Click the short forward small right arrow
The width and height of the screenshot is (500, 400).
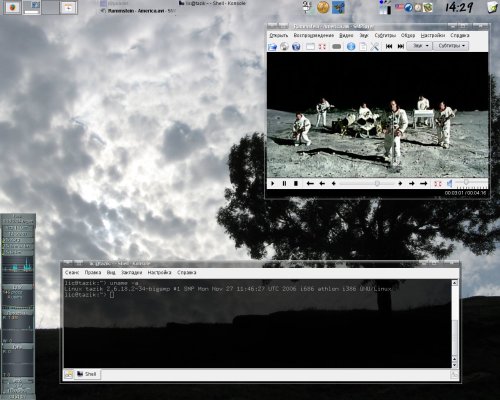[400, 183]
